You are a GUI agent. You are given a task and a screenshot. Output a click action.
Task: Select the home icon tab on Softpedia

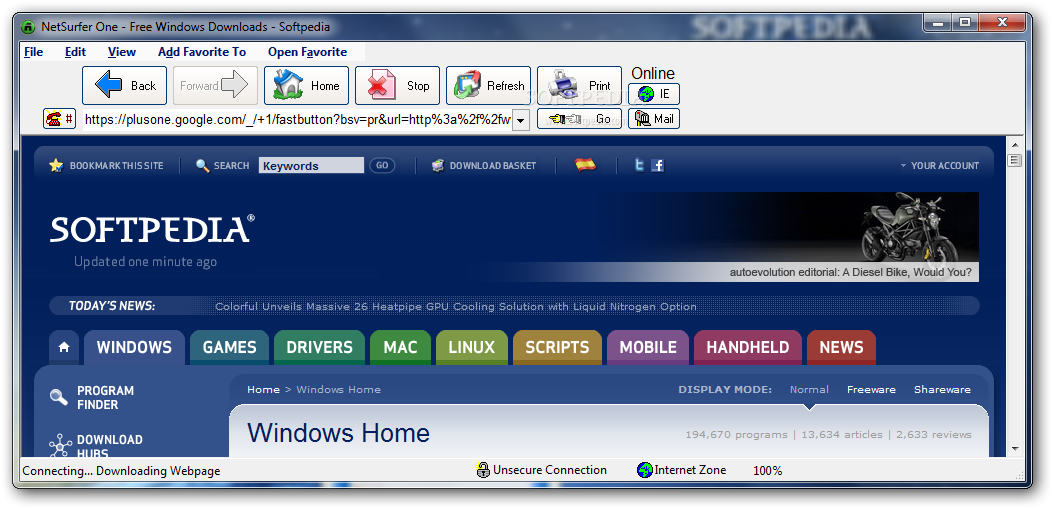64,347
